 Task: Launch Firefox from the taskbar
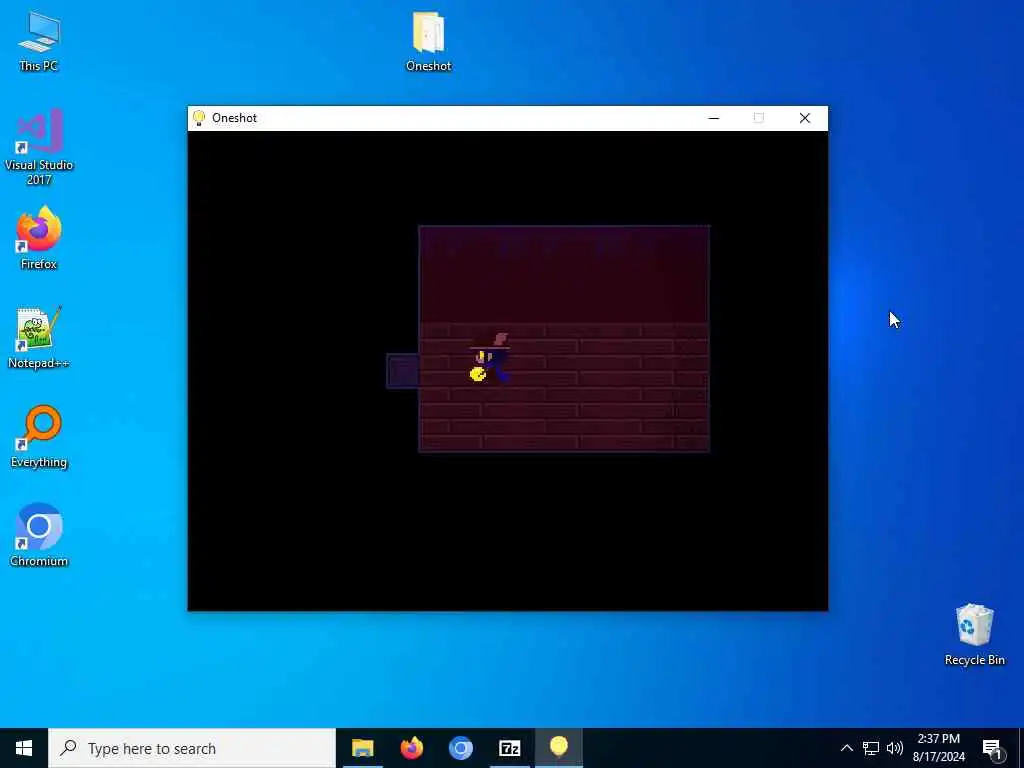click(411, 748)
